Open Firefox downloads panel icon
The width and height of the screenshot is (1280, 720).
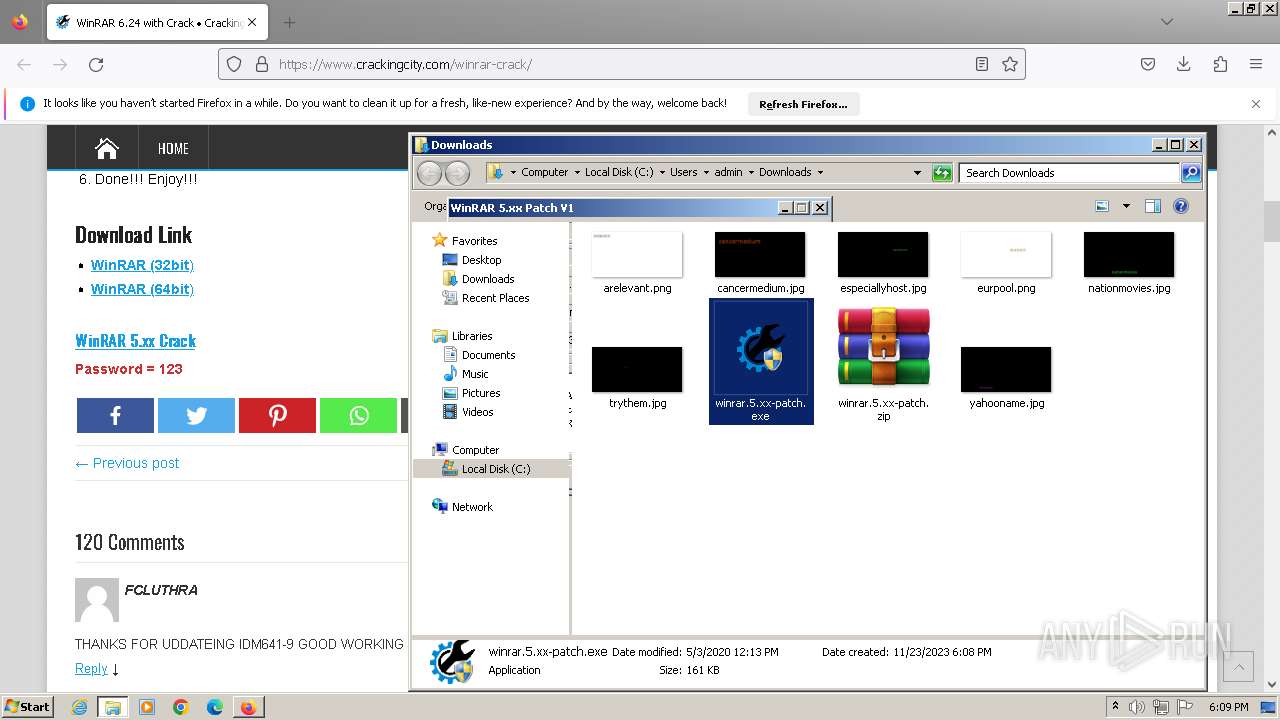[x=1183, y=64]
